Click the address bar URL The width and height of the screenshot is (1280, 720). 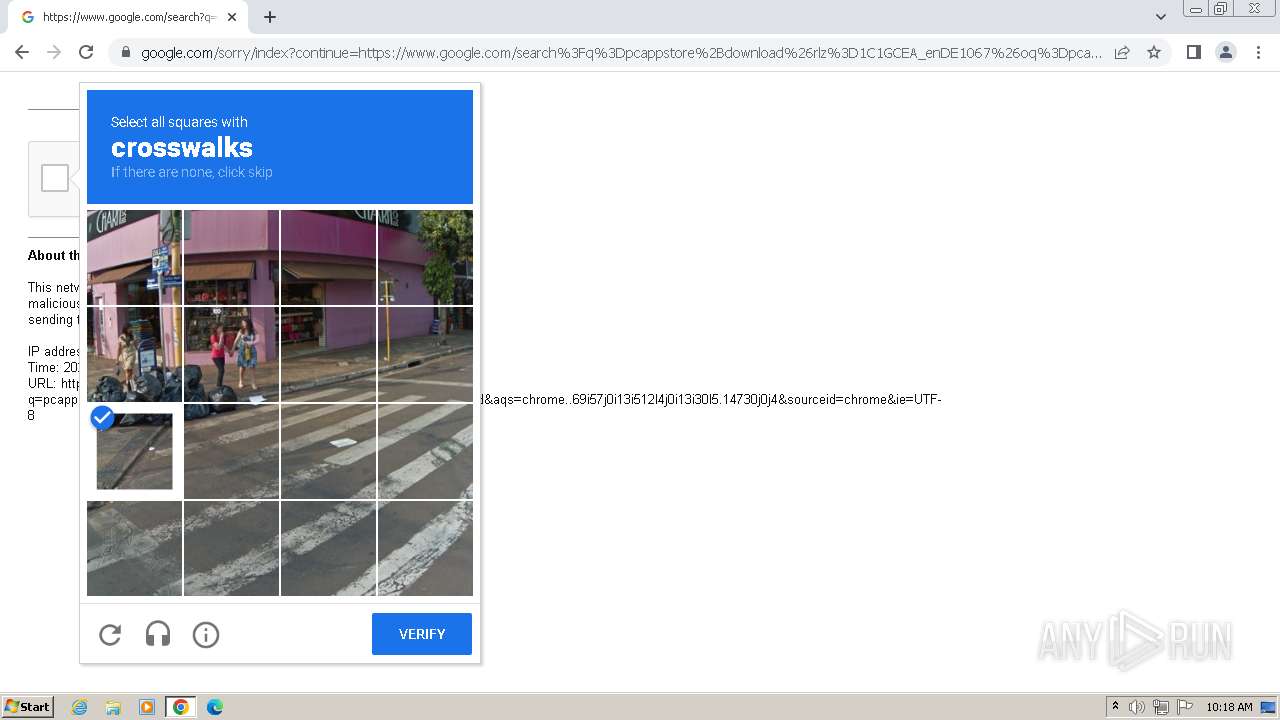point(621,53)
